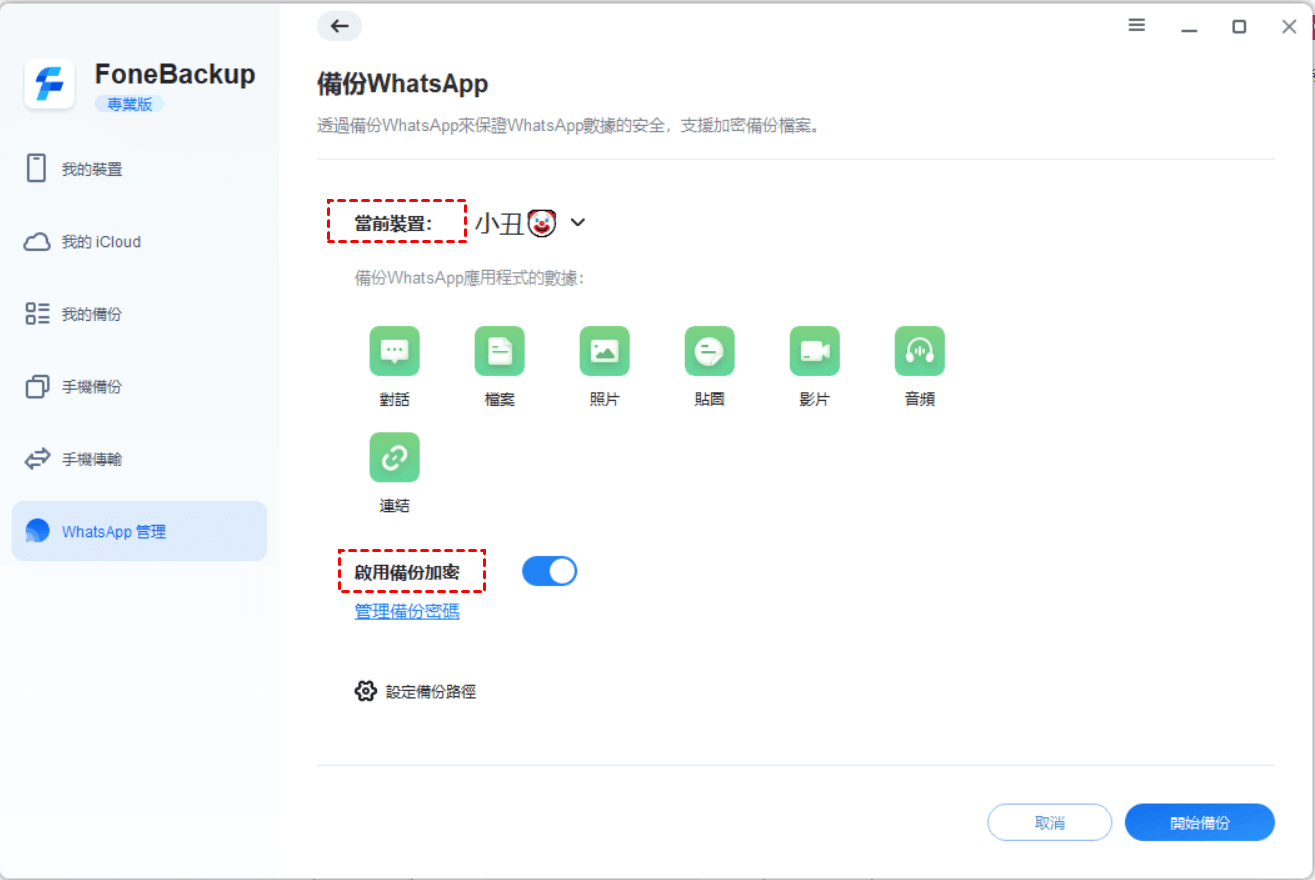
Task: Click the 影片 label text
Action: click(815, 399)
